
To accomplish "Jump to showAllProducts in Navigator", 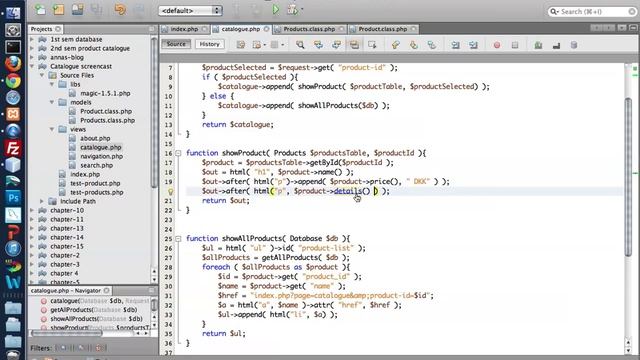I will (96, 319).
